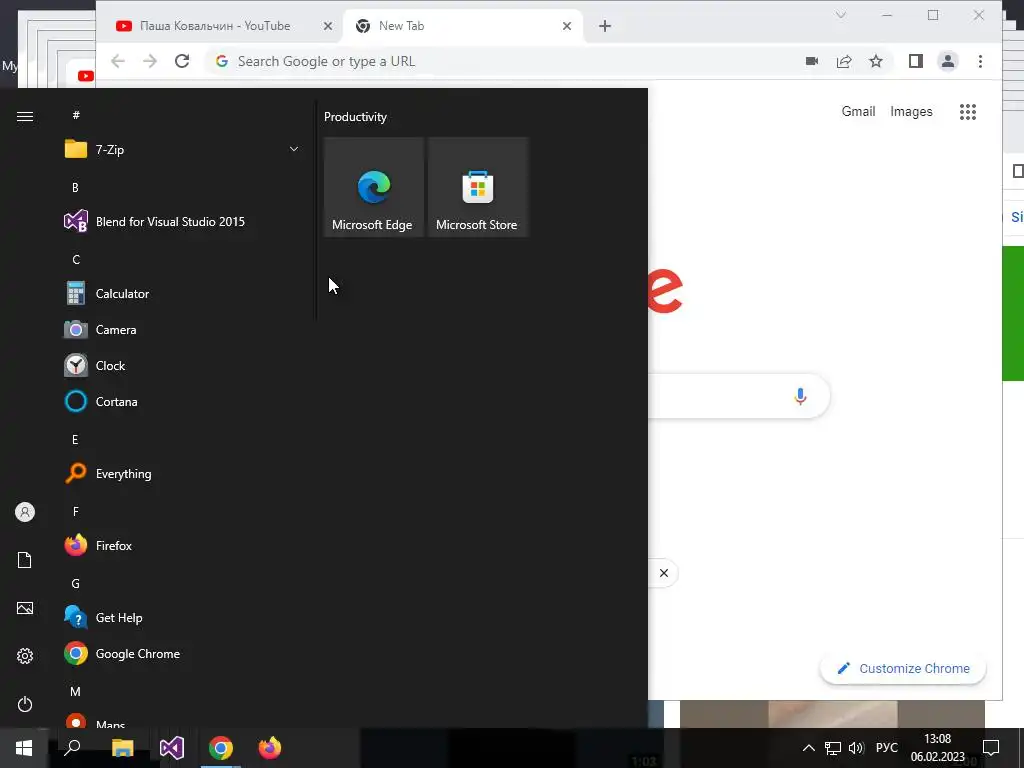
Task: Open File Explorer from the taskbar
Action: [x=122, y=748]
